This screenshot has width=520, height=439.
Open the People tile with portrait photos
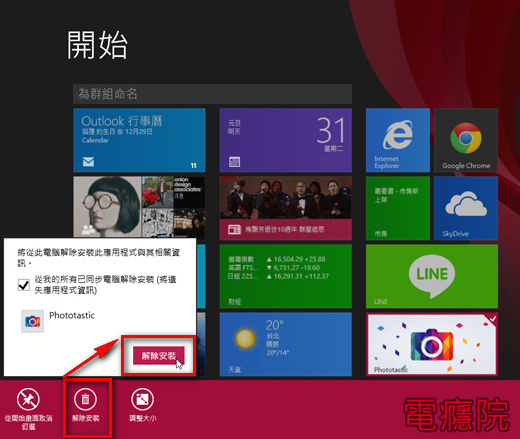pyautogui.click(x=139, y=207)
